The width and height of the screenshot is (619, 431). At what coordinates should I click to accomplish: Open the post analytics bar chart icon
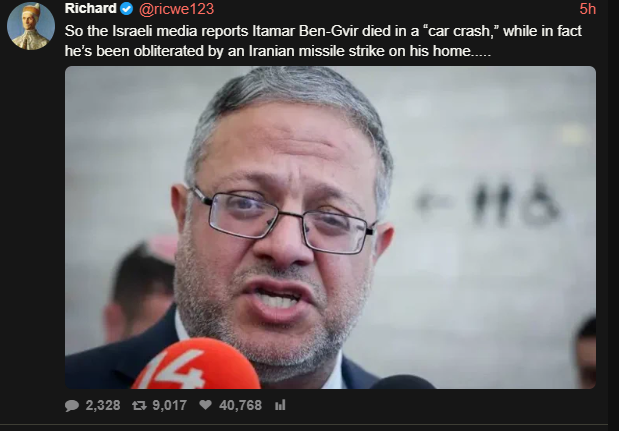click(280, 405)
